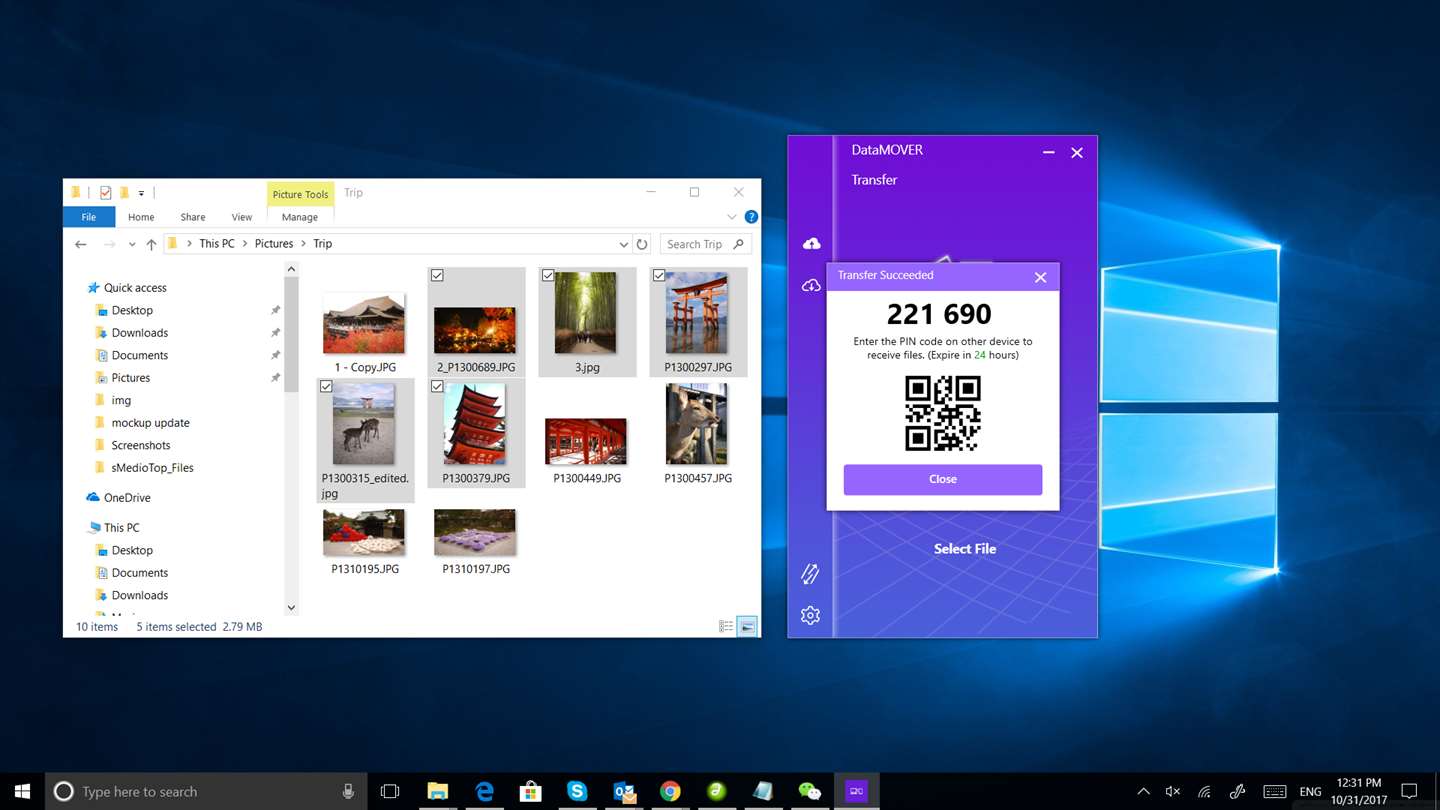Open the download (receive) section in DataMOVER

coord(811,286)
